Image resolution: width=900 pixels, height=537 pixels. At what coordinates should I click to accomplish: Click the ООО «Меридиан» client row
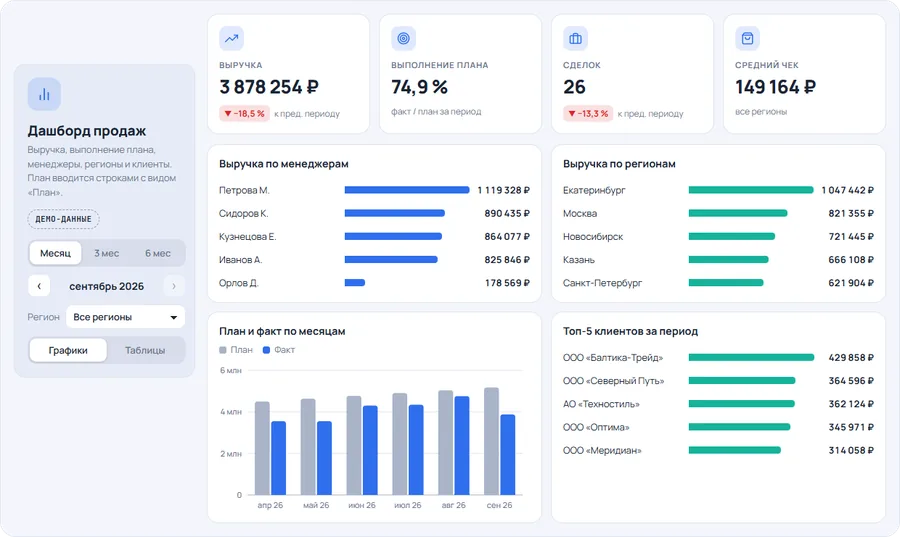pos(719,450)
